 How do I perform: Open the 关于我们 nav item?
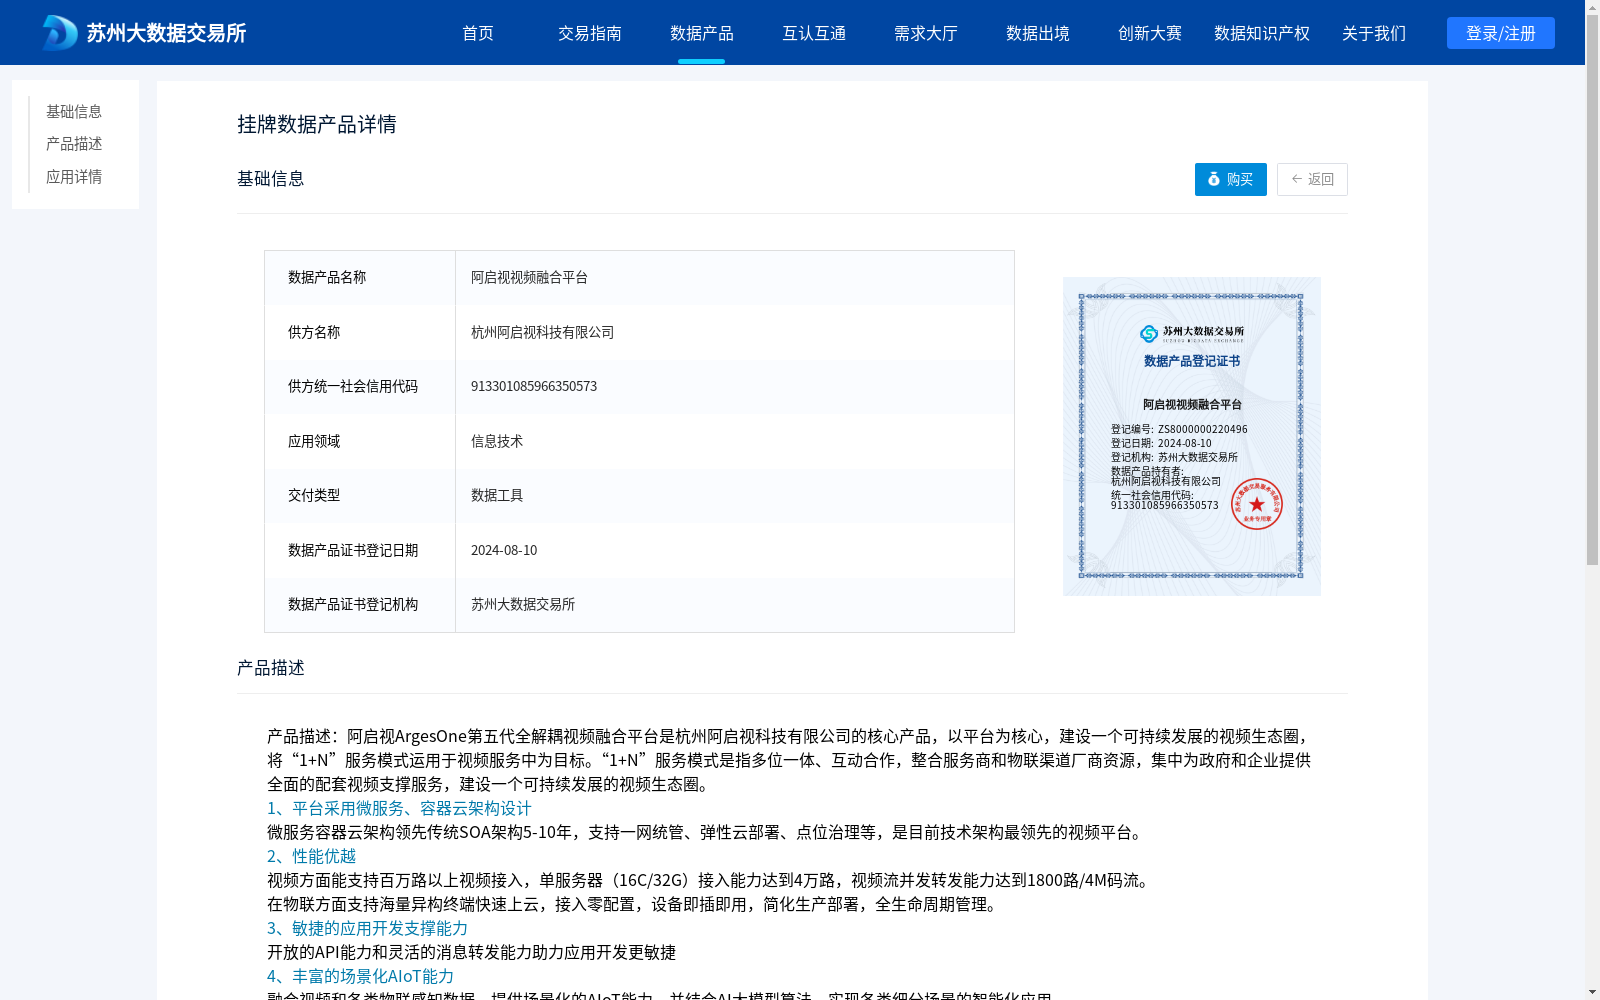1374,33
